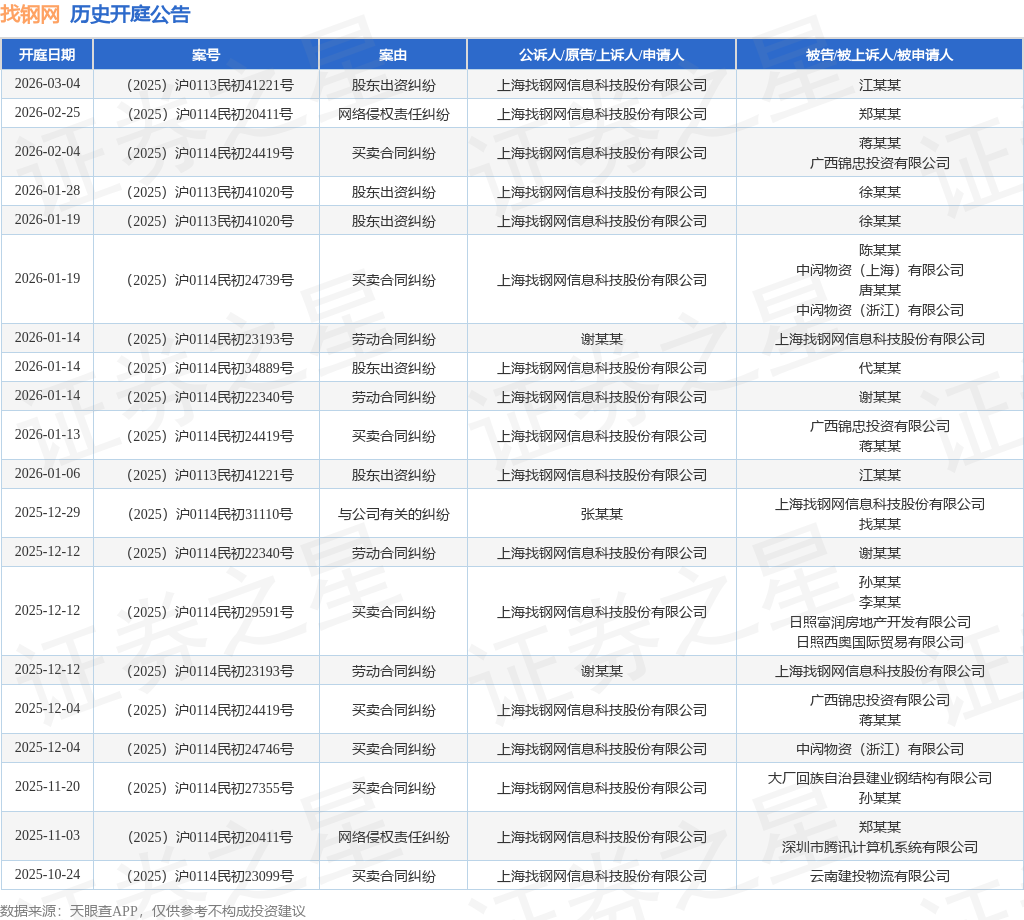Click defendant 深圳市腾讯计算机系统有限公司
The height and width of the screenshot is (920, 1024).
[x=880, y=847]
